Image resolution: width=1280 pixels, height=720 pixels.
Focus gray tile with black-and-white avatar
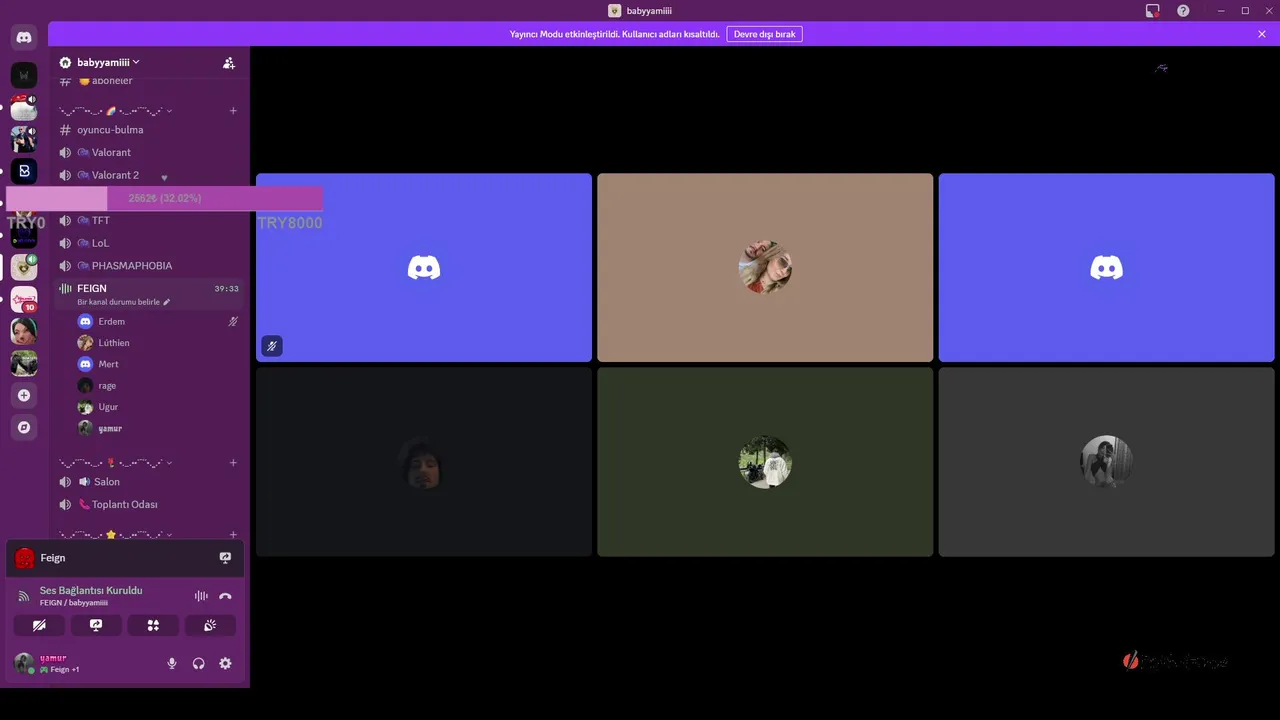tap(1106, 462)
